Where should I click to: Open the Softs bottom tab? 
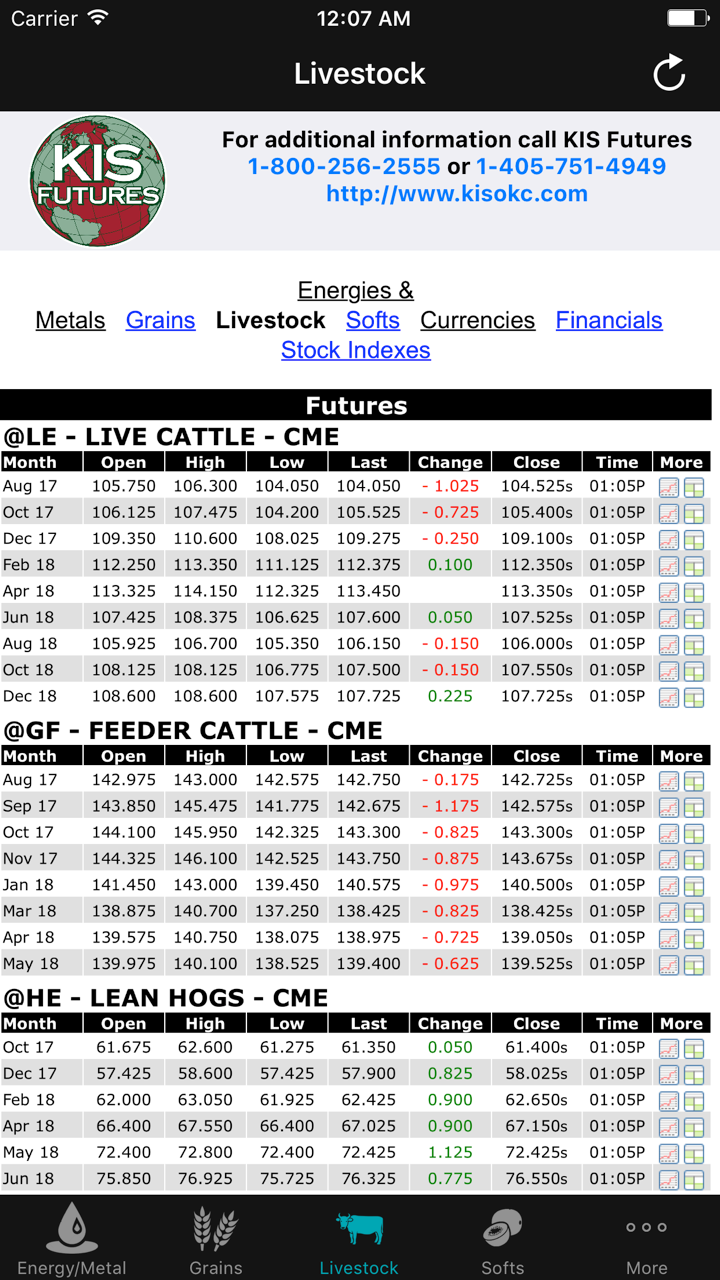pyautogui.click(x=502, y=1240)
